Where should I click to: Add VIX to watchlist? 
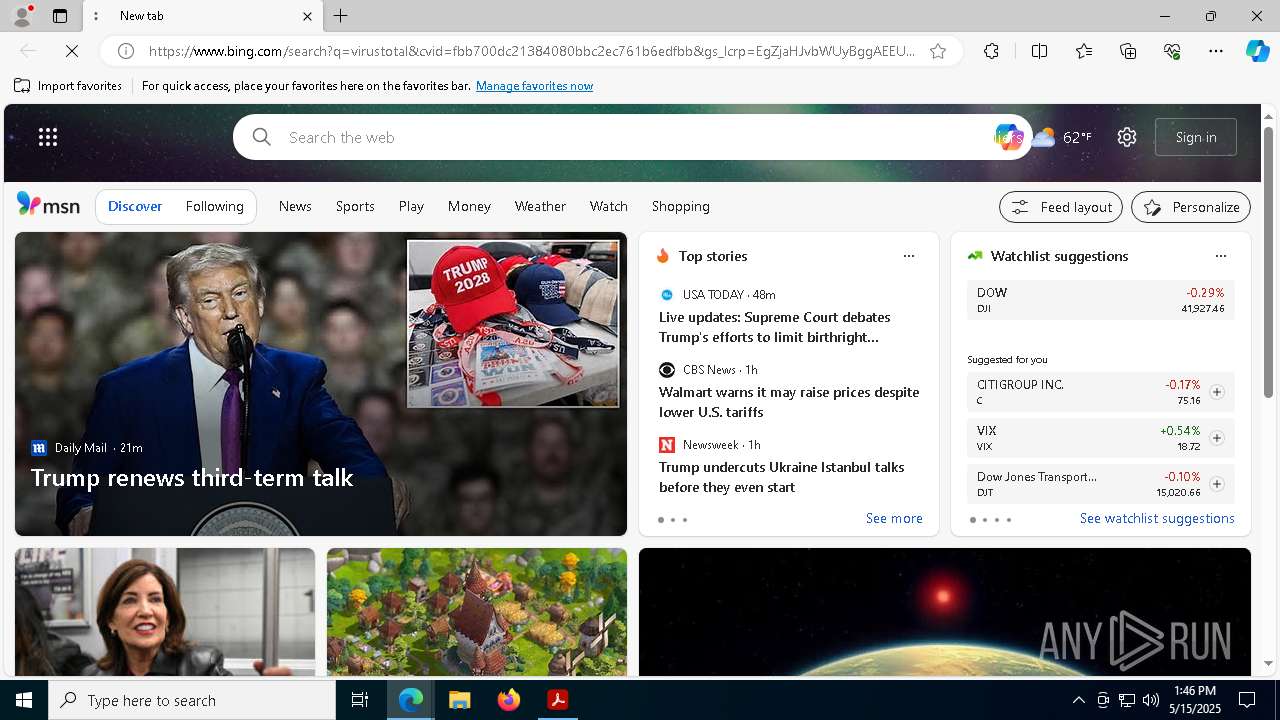point(1217,438)
